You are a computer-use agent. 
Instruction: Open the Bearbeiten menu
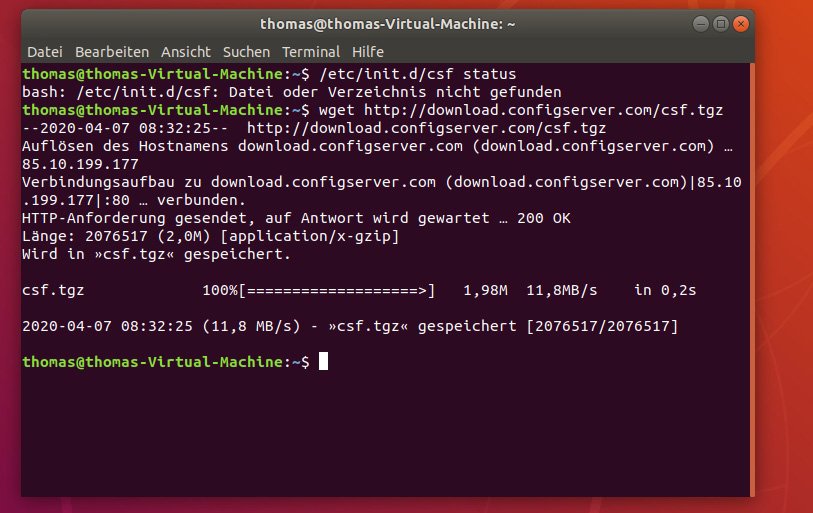tap(111, 51)
